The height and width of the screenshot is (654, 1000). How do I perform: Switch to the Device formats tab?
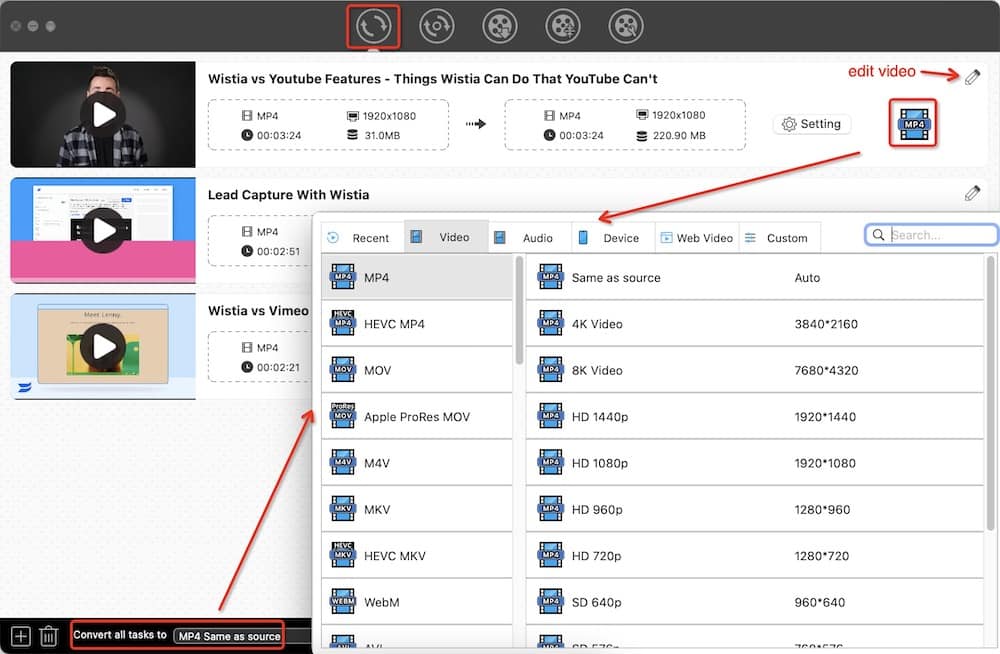pyautogui.click(x=614, y=237)
